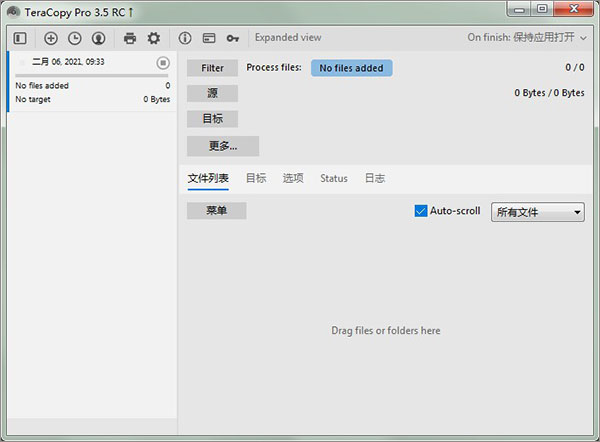Switch to the Status tab
This screenshot has height=442, width=600.
point(334,179)
